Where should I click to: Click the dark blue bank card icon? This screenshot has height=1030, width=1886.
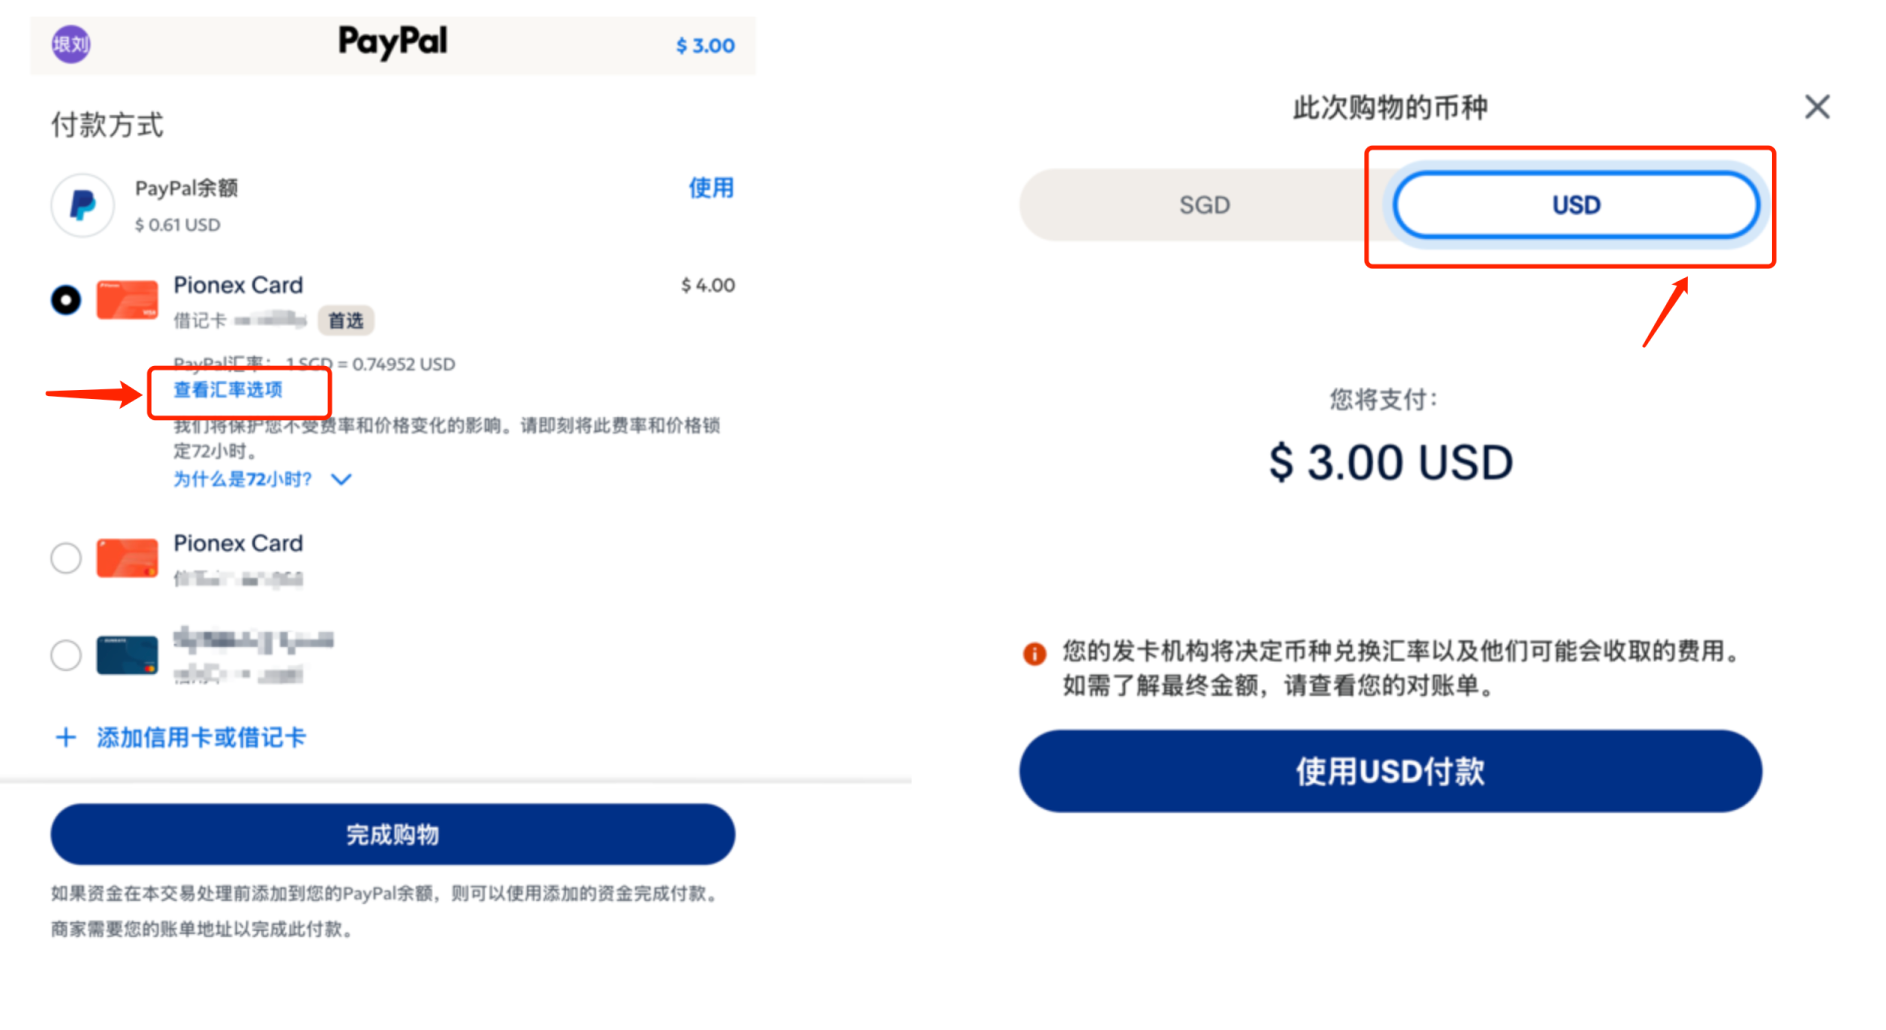coord(125,654)
